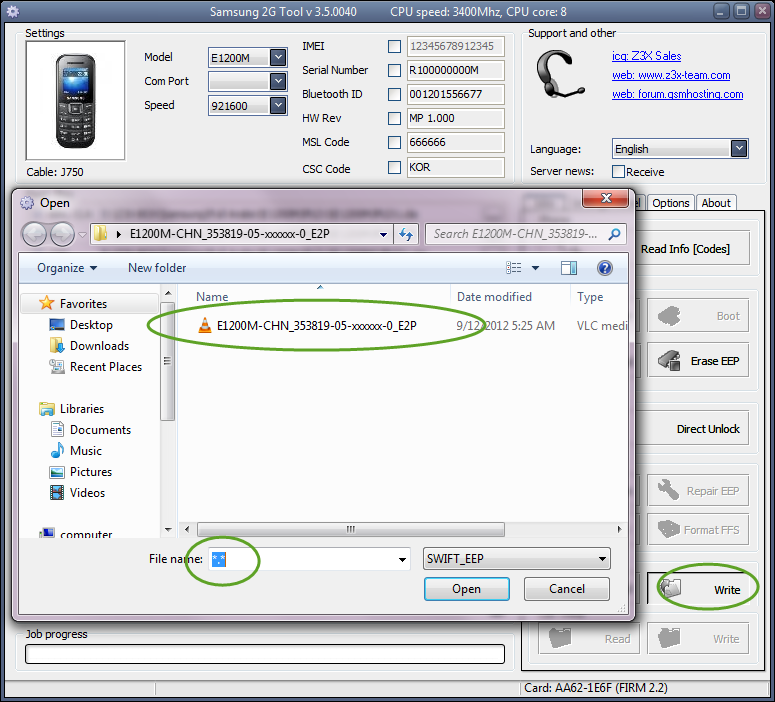Click the Direct Unlock button

click(693, 429)
